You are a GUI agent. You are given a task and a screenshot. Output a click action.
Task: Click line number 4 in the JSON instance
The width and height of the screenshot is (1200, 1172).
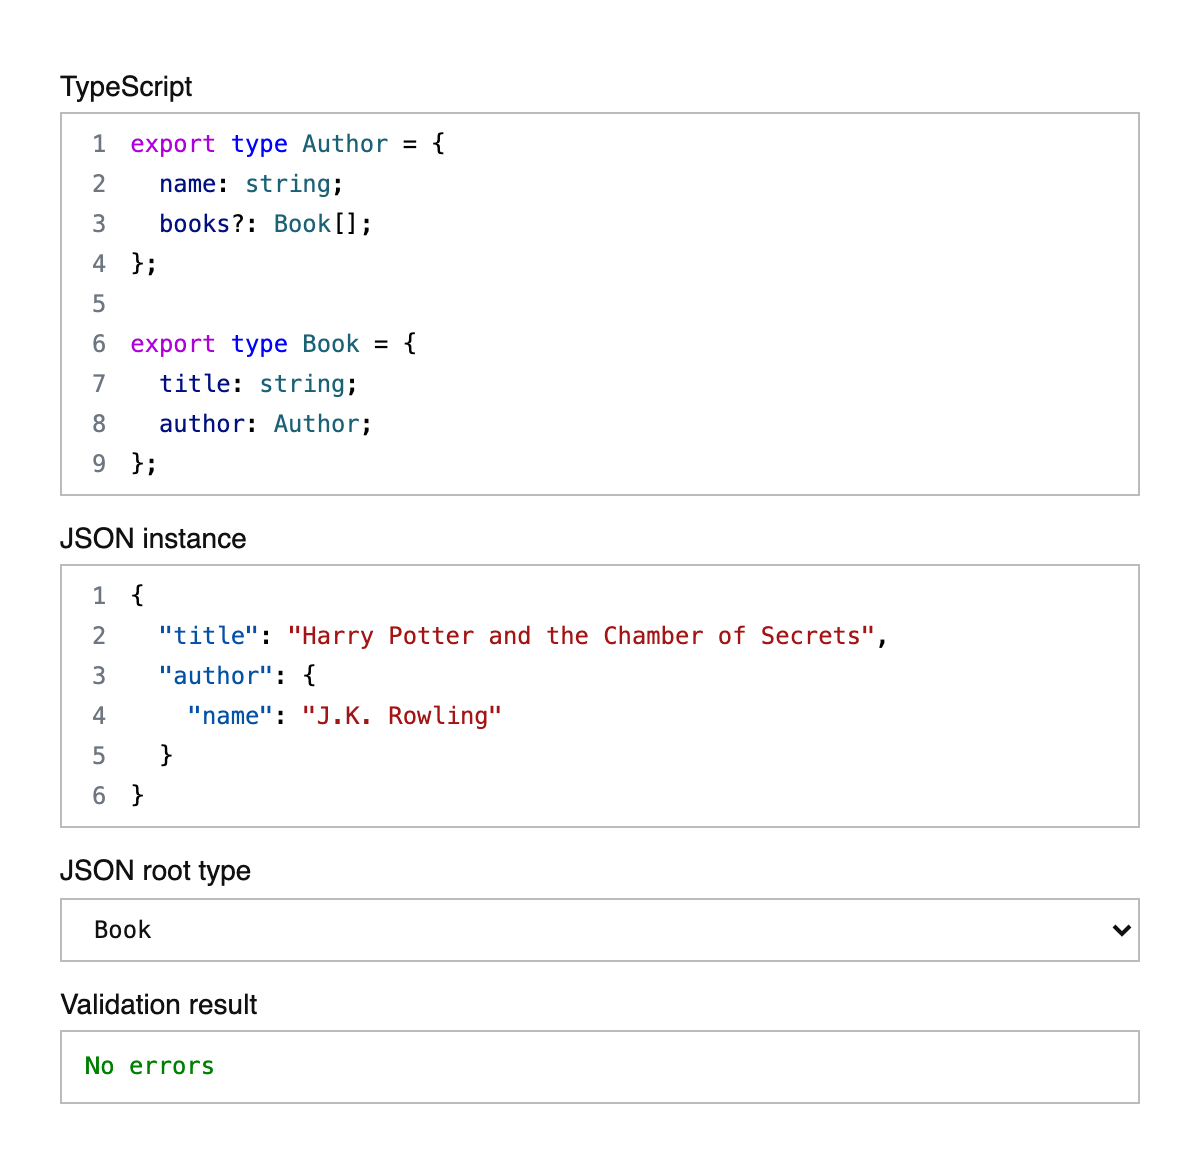[x=98, y=716]
